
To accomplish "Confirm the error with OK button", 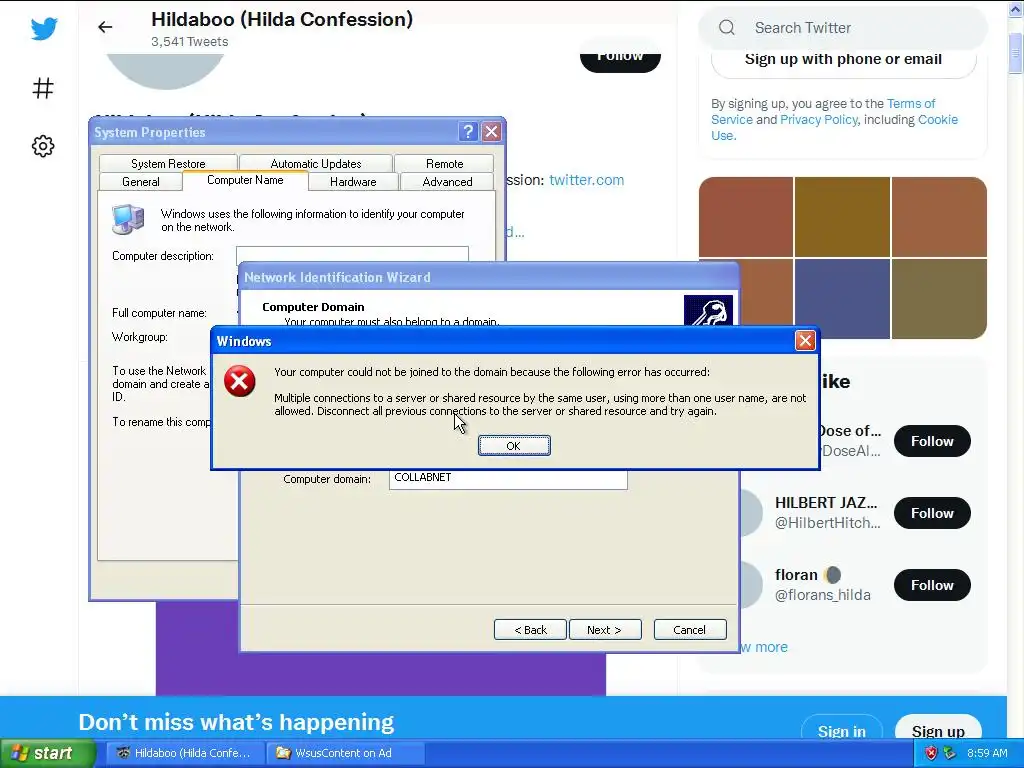I will (514, 446).
